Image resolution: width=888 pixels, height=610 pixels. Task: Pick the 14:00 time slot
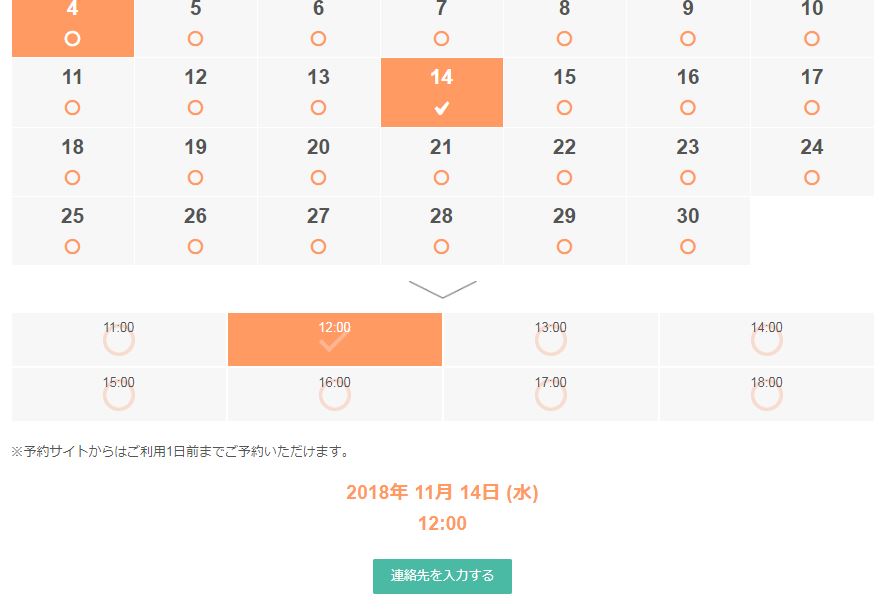[767, 339]
